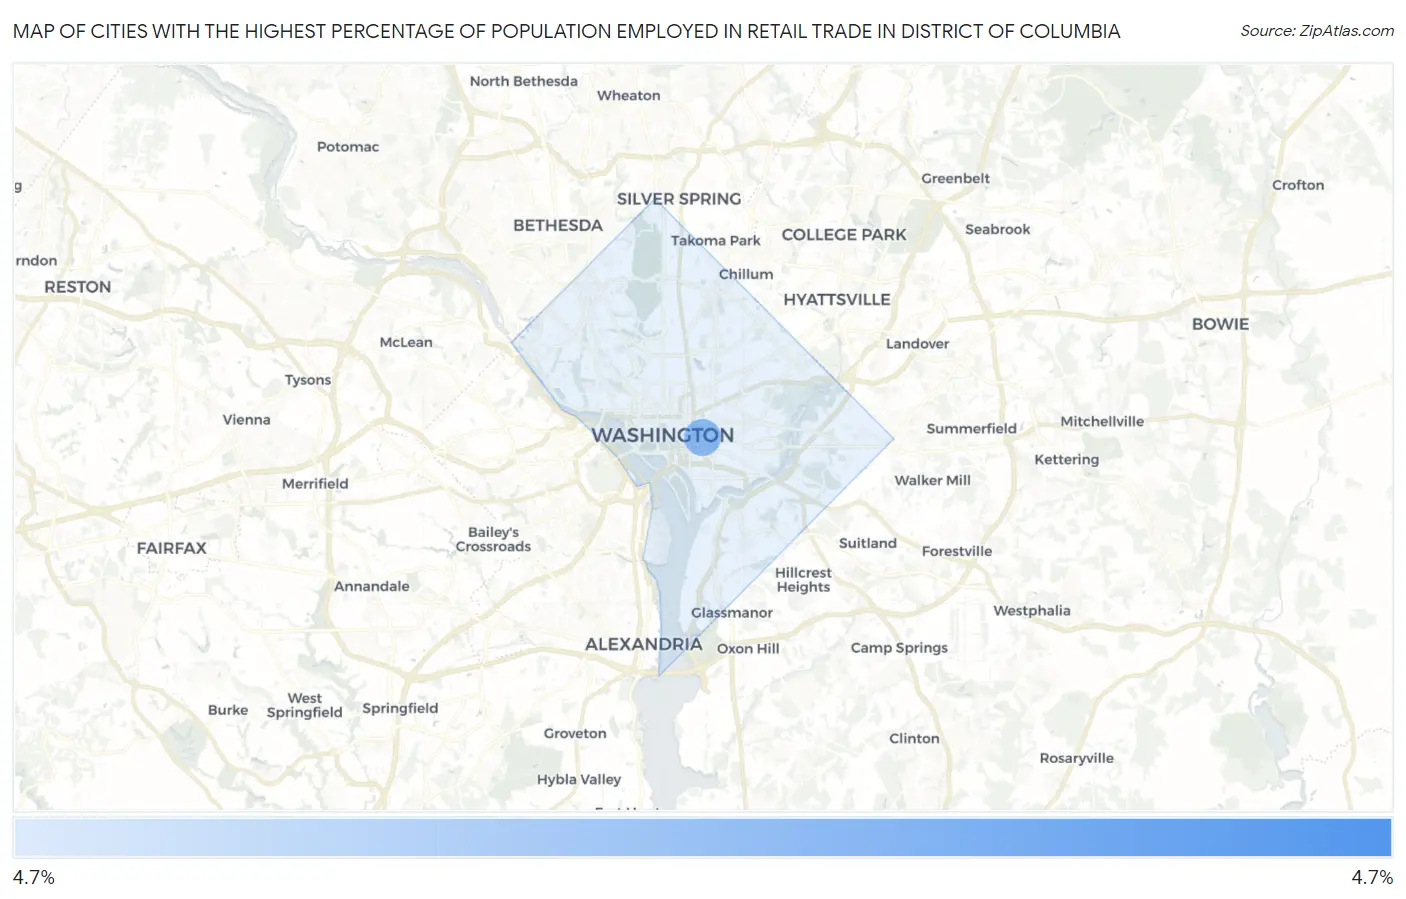Screen dimensions: 1406x899
Task: Click the SILVER SPRING label on map
Action: tap(679, 199)
